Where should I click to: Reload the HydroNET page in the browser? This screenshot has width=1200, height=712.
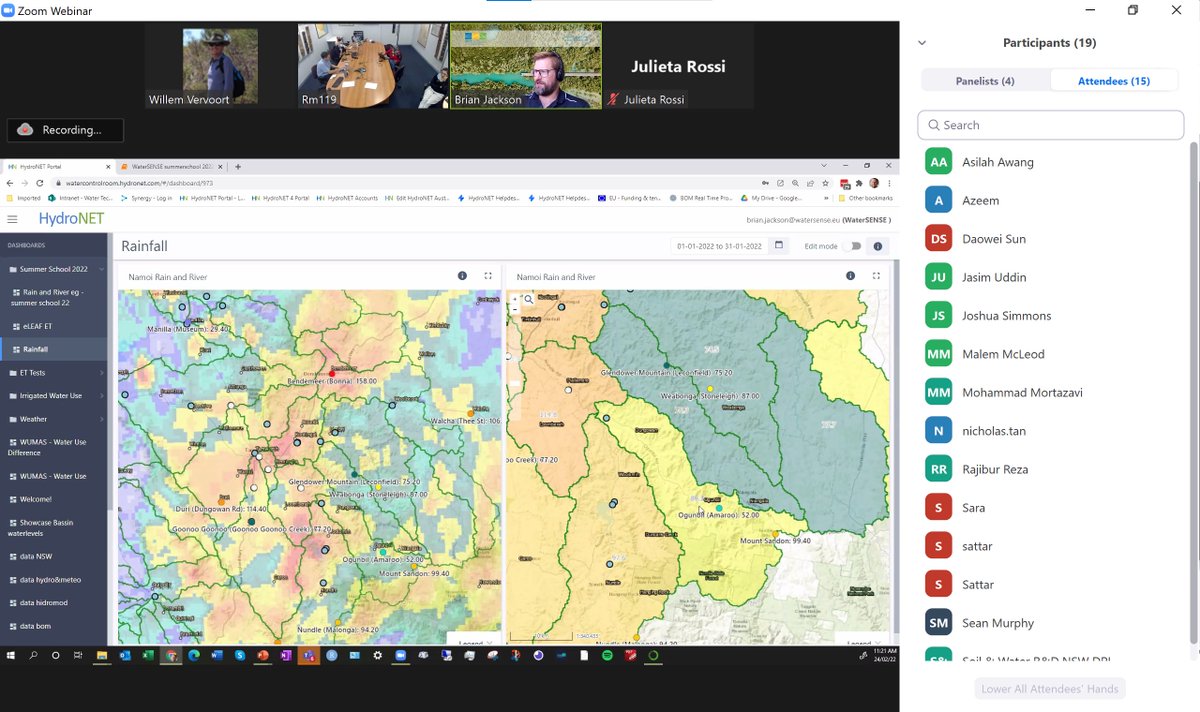point(40,183)
